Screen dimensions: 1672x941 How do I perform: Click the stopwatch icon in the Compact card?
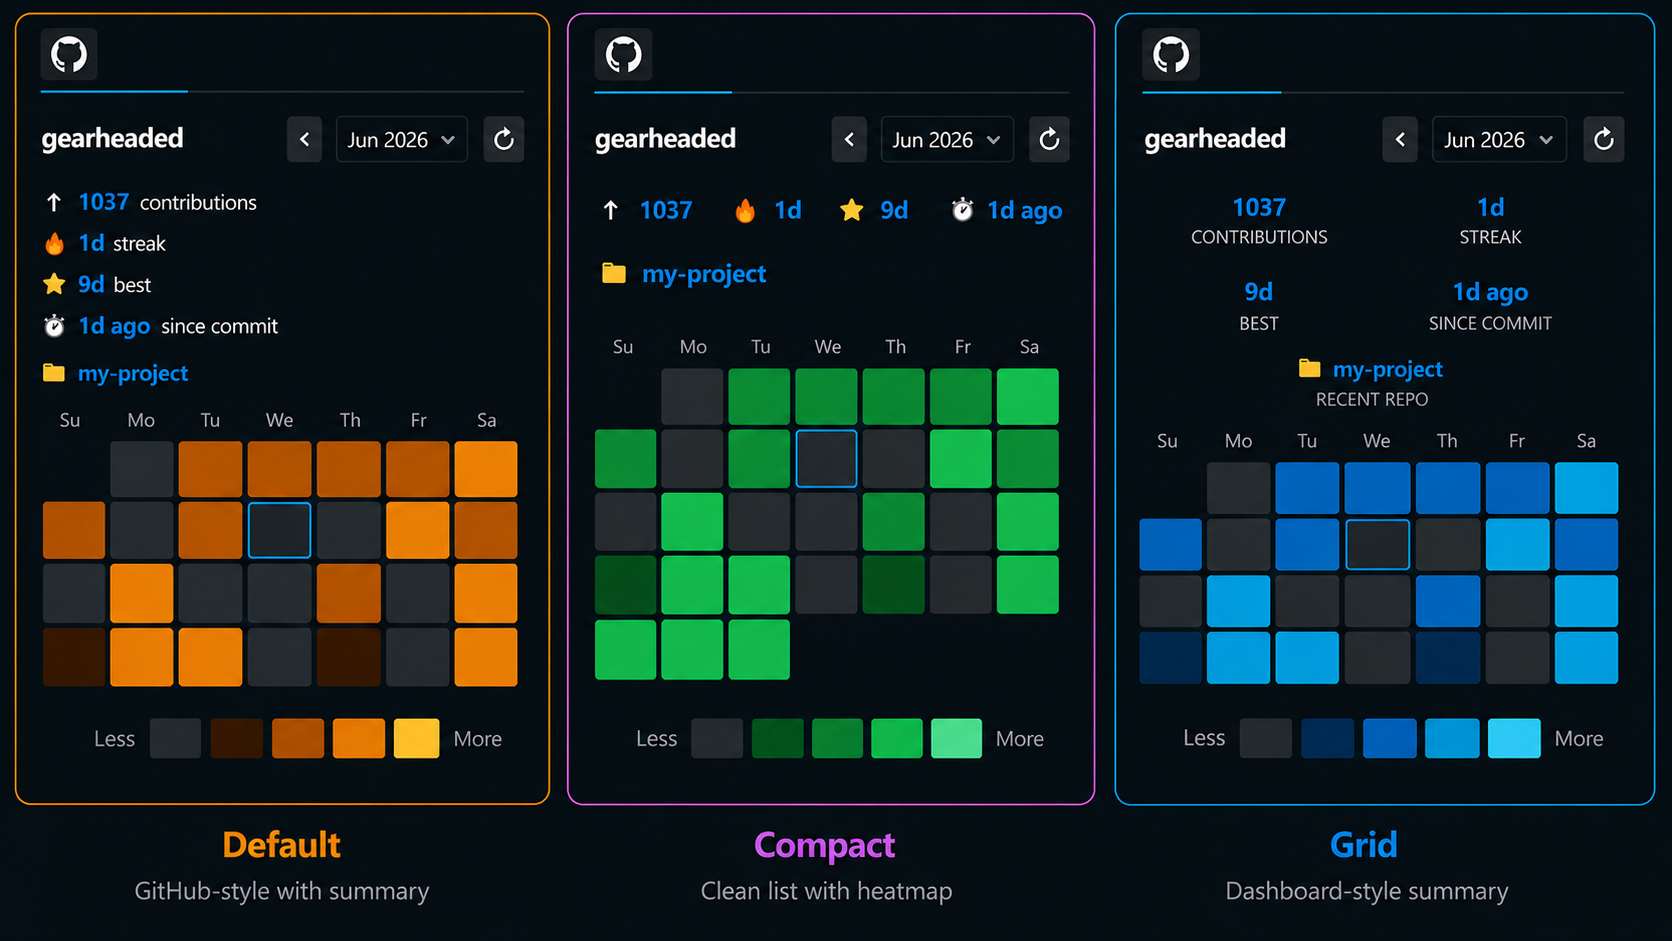point(962,209)
